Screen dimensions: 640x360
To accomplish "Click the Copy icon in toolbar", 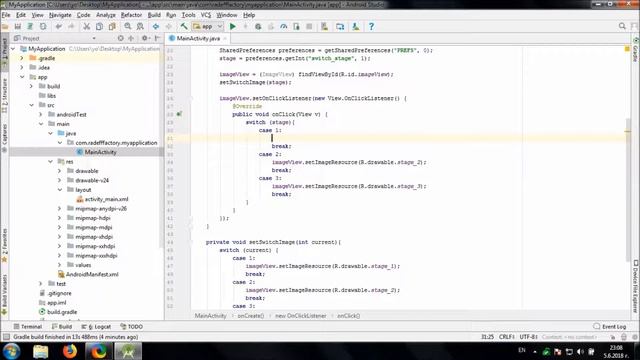I will click(99, 27).
